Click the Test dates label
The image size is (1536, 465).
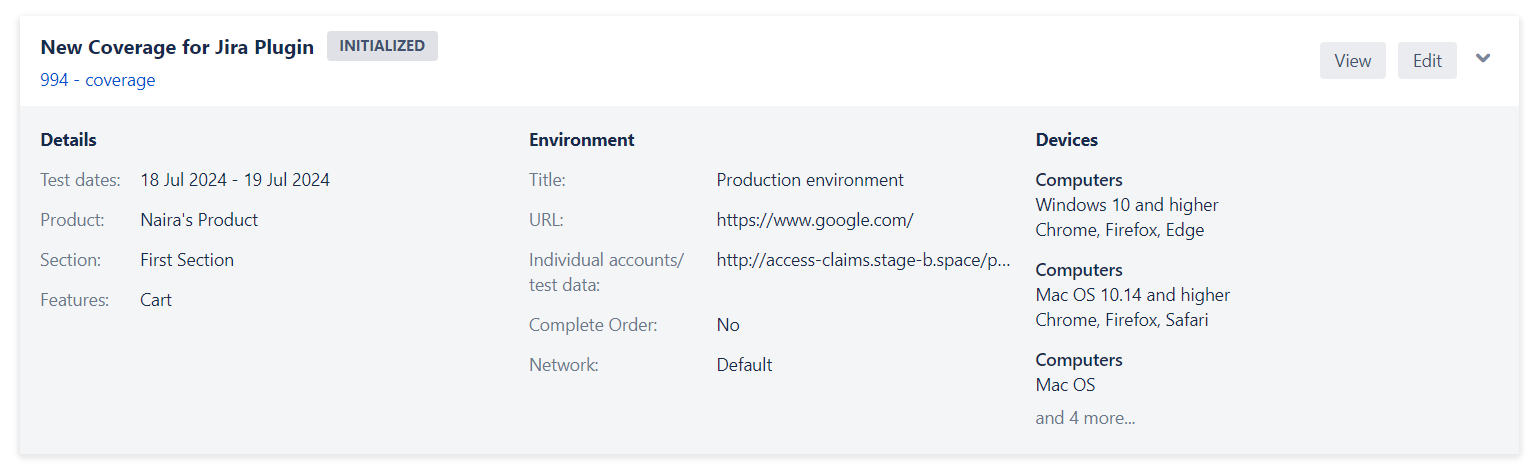point(80,180)
